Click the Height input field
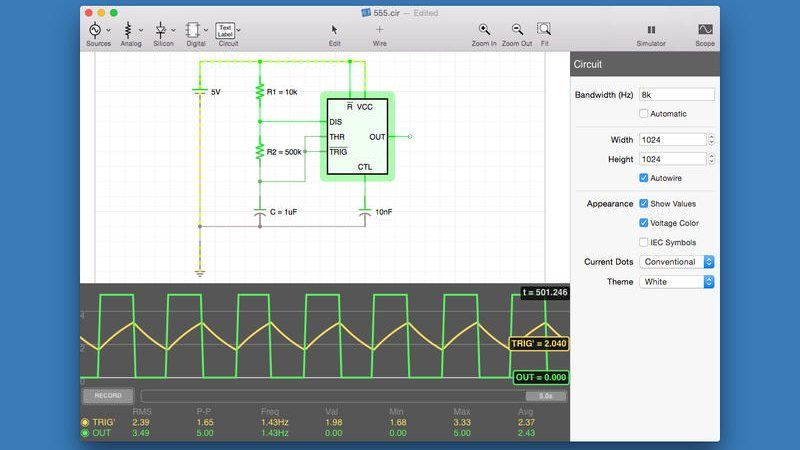Viewport: 800px width, 450px height. click(672, 159)
